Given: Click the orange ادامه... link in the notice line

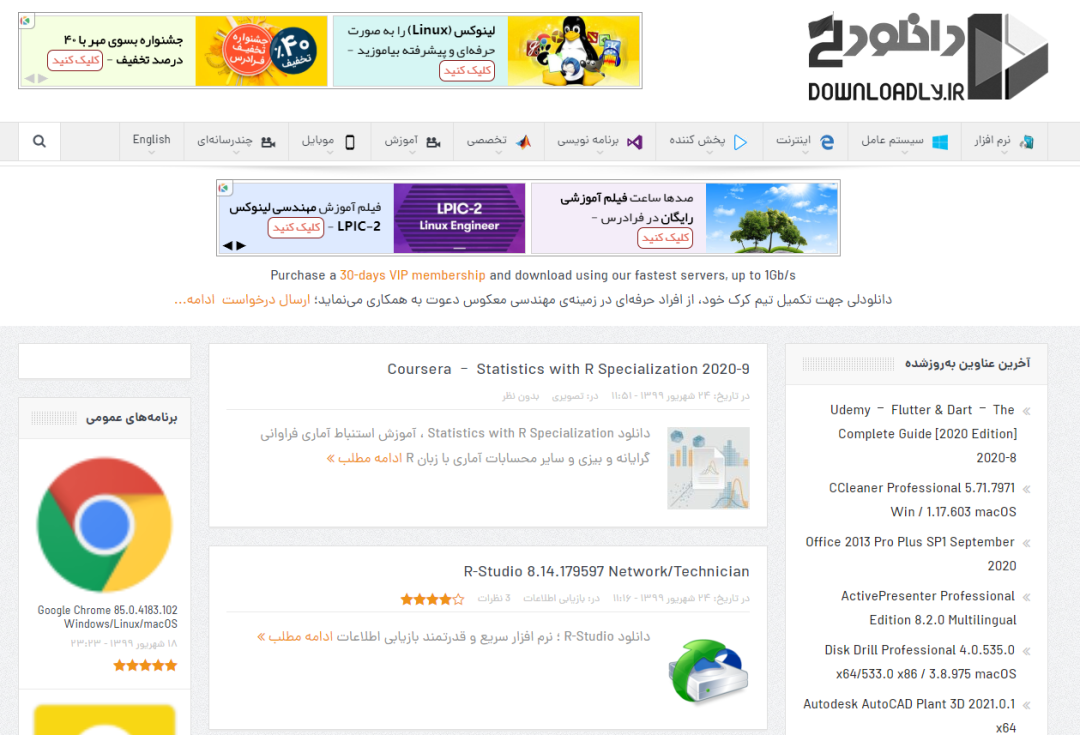Looking at the screenshot, I should coord(194,300).
